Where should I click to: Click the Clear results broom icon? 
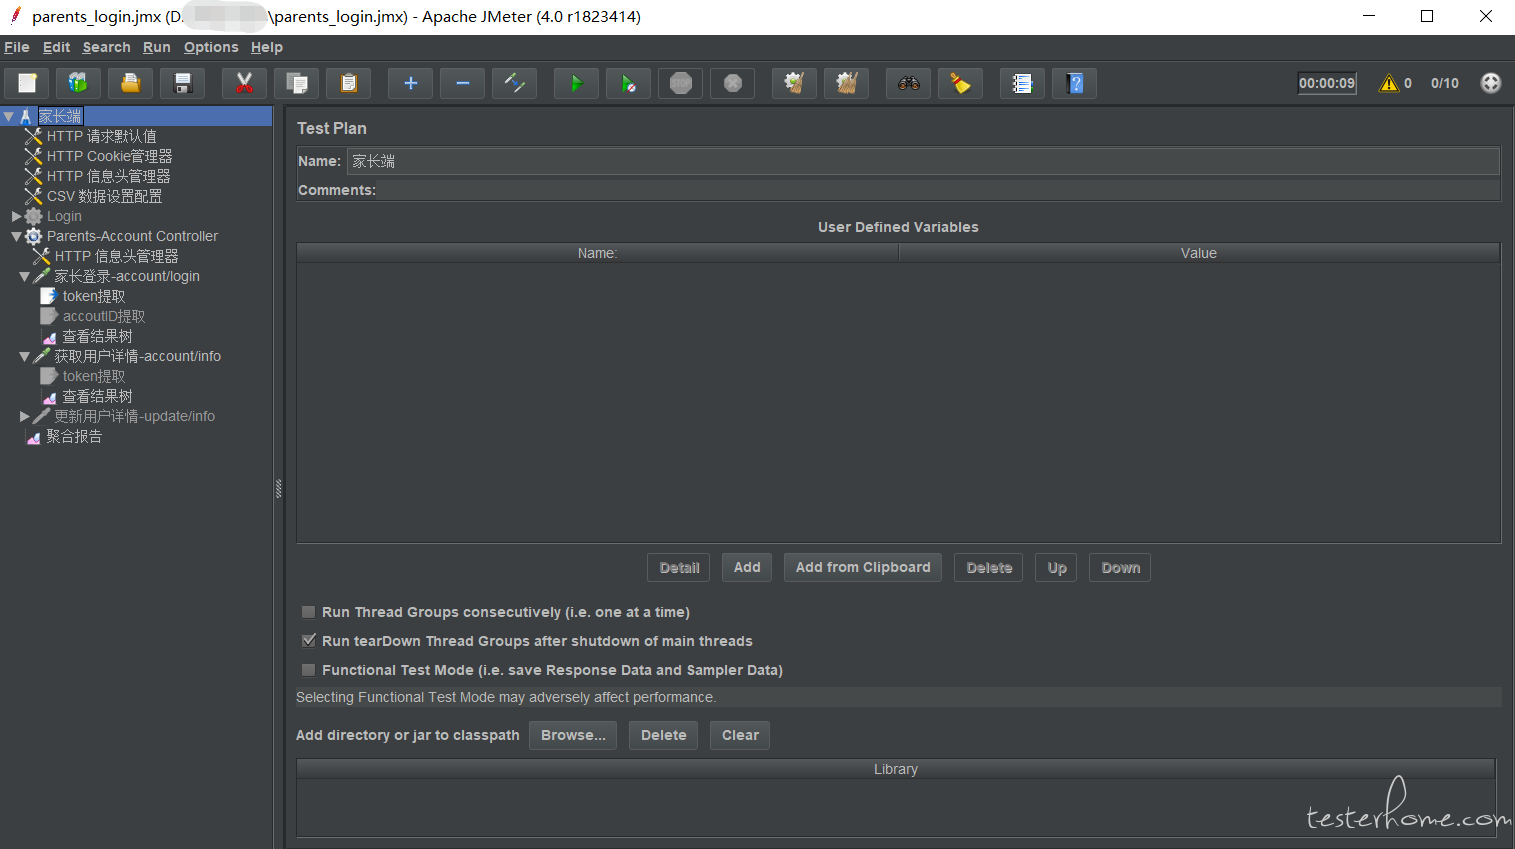pos(794,83)
